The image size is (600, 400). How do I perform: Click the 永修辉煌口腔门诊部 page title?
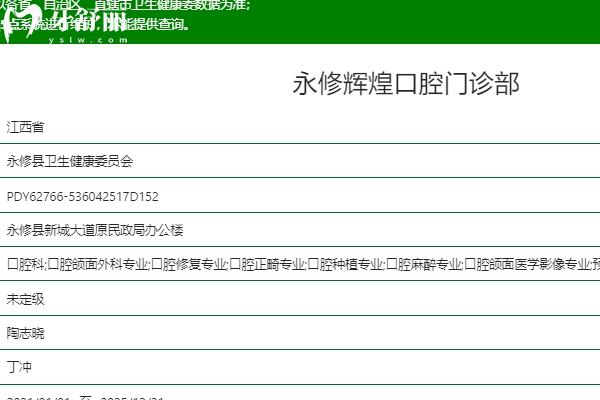tap(406, 83)
